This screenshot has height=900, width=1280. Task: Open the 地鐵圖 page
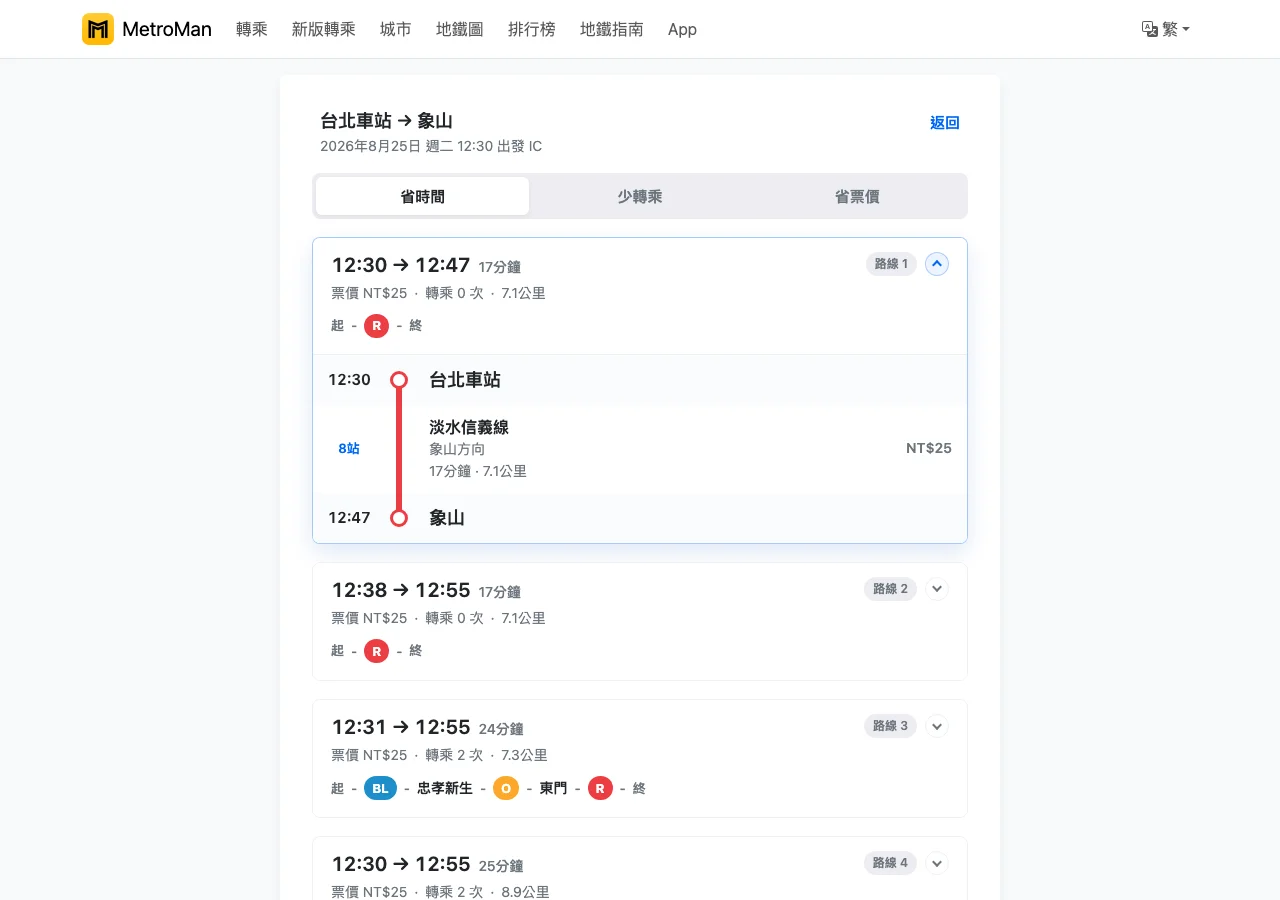click(x=460, y=29)
